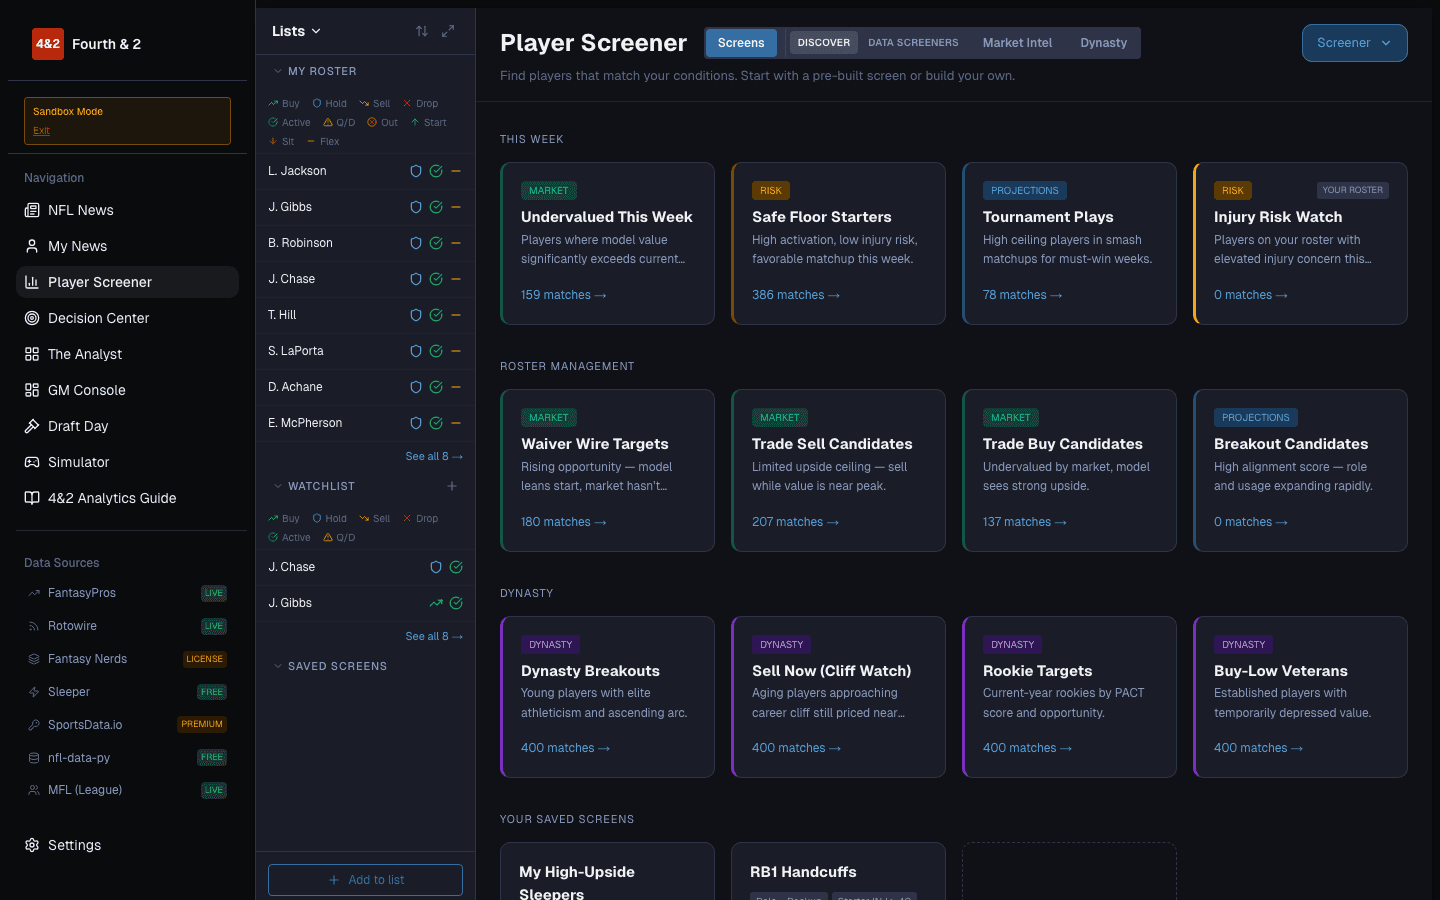This screenshot has height=900, width=1440.
Task: Click hold shield icon for watchlist J. Chase
Action: pyautogui.click(x=436, y=567)
